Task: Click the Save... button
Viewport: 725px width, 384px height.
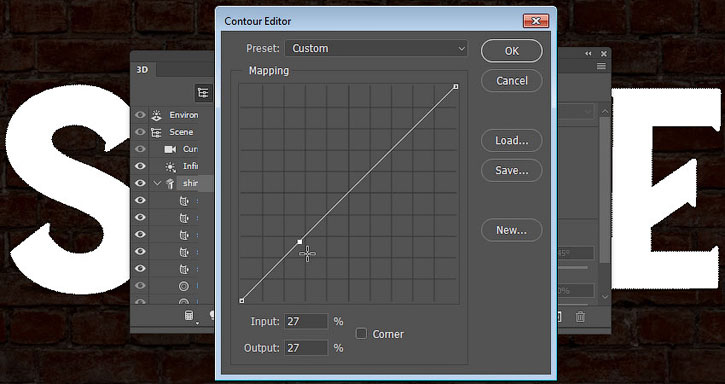Action: point(511,170)
